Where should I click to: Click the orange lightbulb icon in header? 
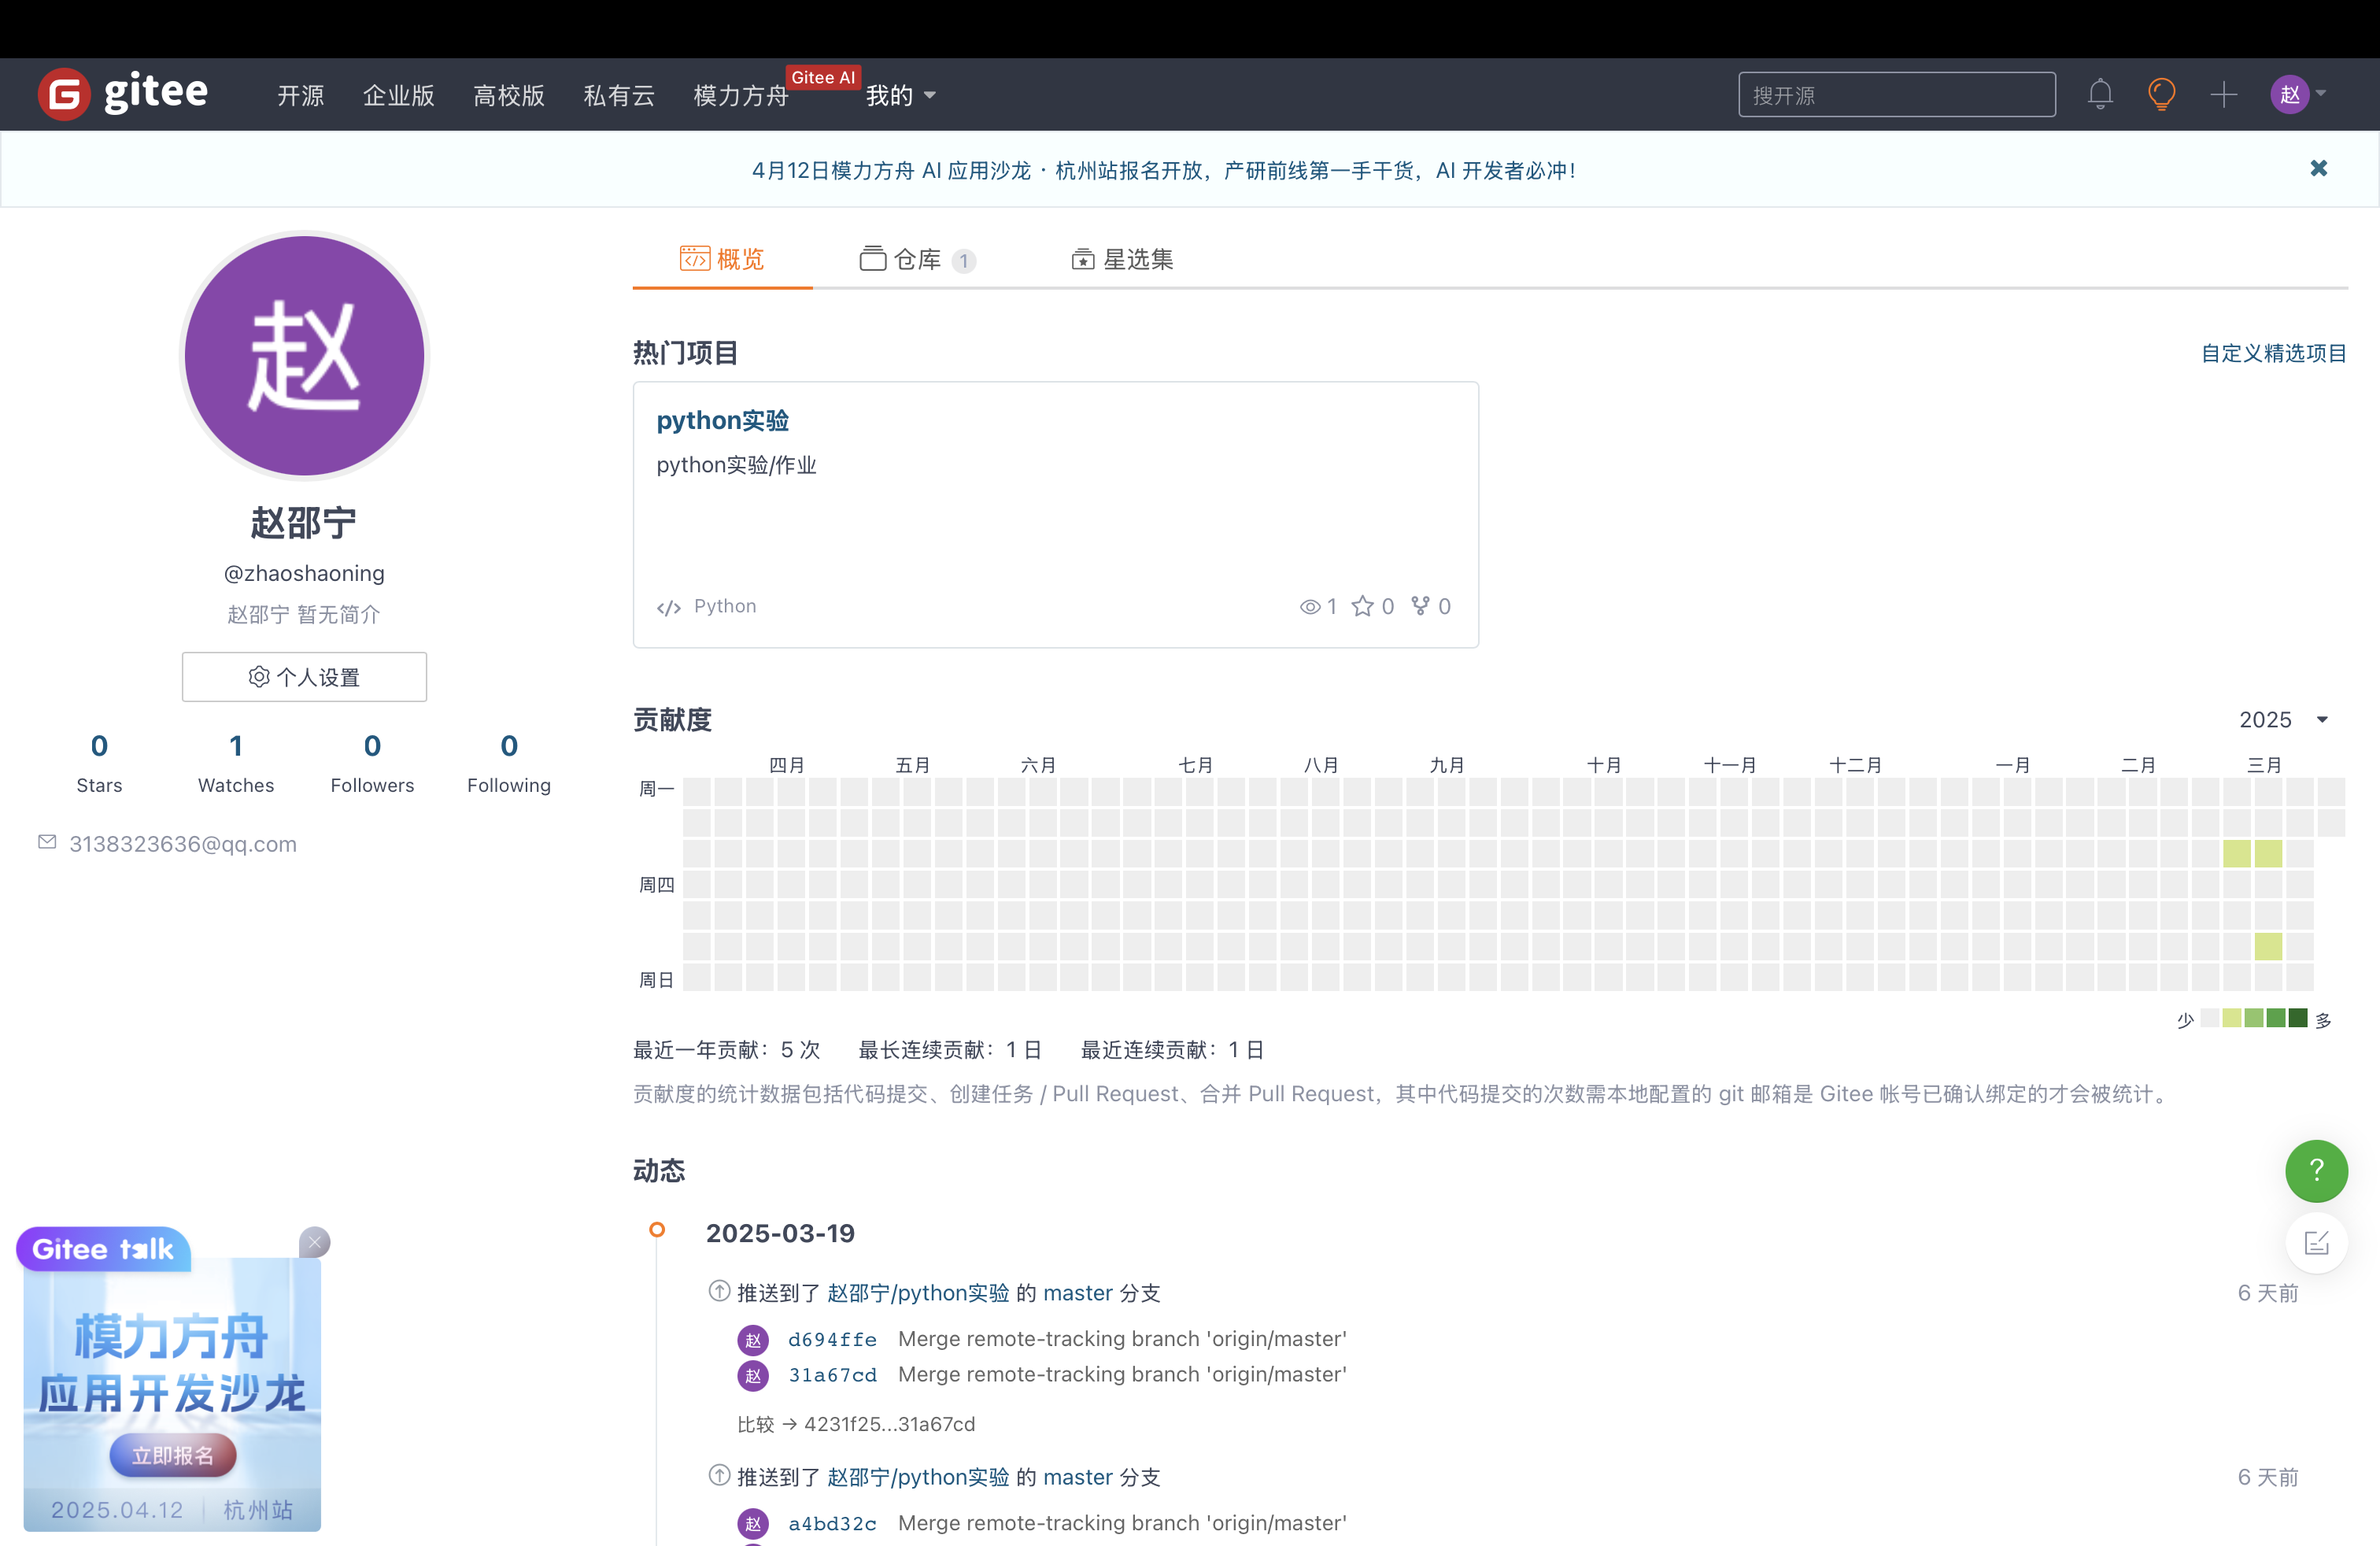tap(2161, 94)
